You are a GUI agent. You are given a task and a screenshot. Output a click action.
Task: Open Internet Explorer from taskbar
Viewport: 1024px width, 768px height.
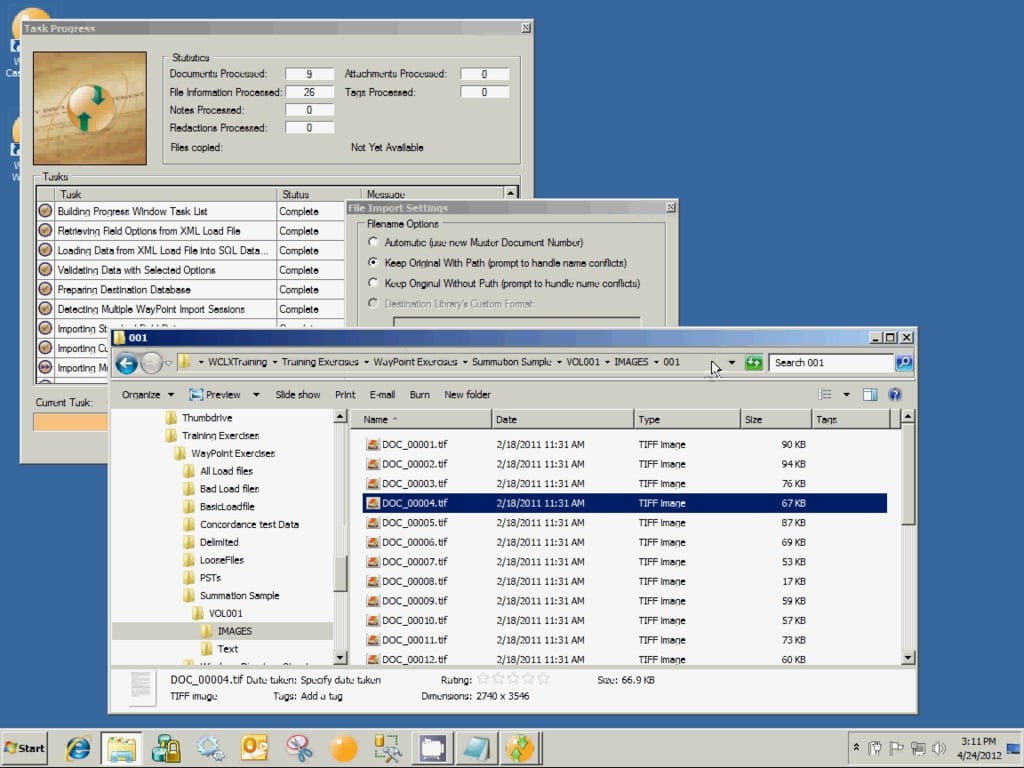[77, 748]
